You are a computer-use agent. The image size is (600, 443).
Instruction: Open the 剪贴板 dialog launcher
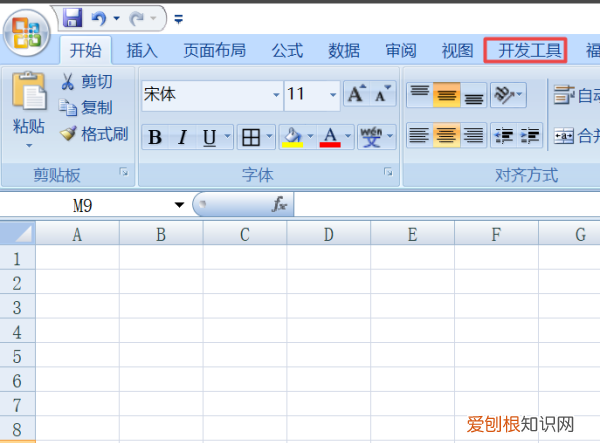tap(124, 173)
